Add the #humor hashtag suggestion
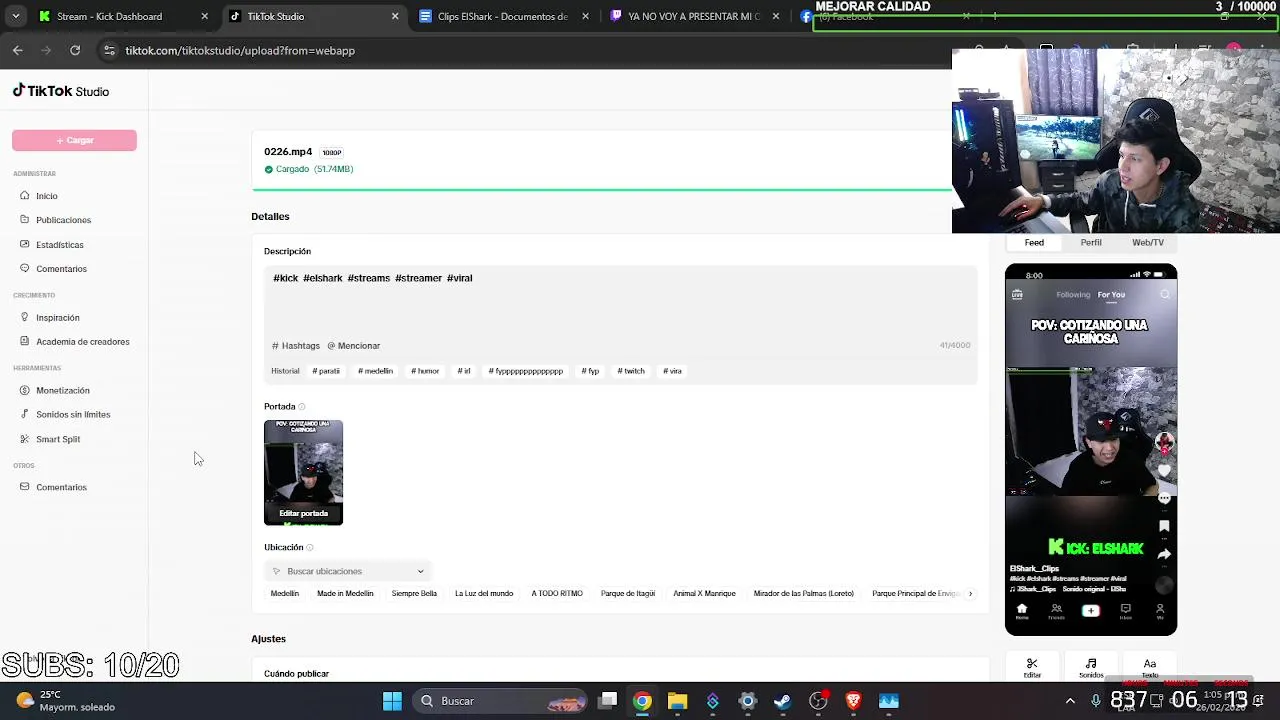This screenshot has width=1280, height=720. tap(425, 371)
